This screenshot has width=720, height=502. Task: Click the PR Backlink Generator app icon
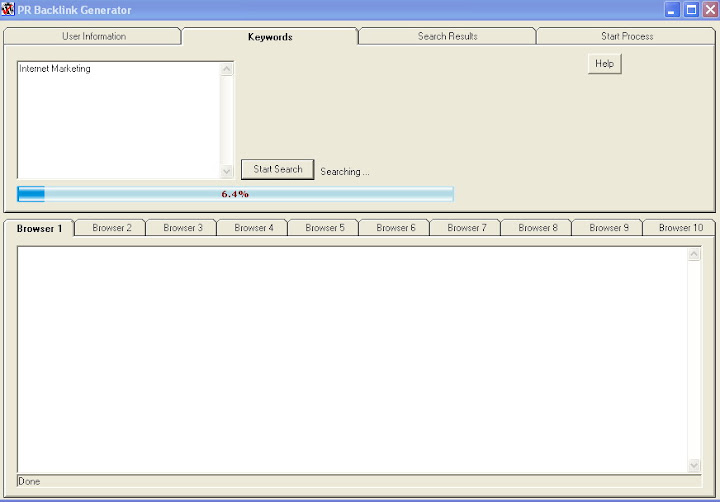(x=8, y=9)
